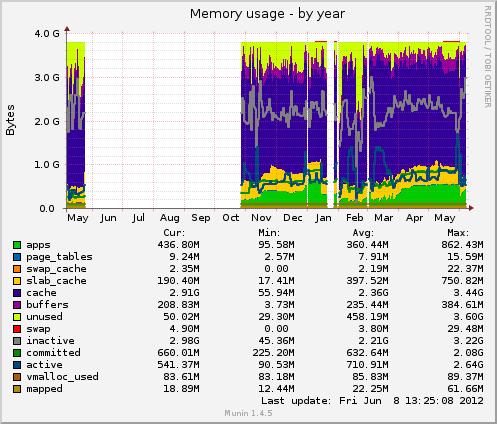Click the unused max value 3.60G
This screenshot has width=497, height=424.
pyautogui.click(x=468, y=317)
